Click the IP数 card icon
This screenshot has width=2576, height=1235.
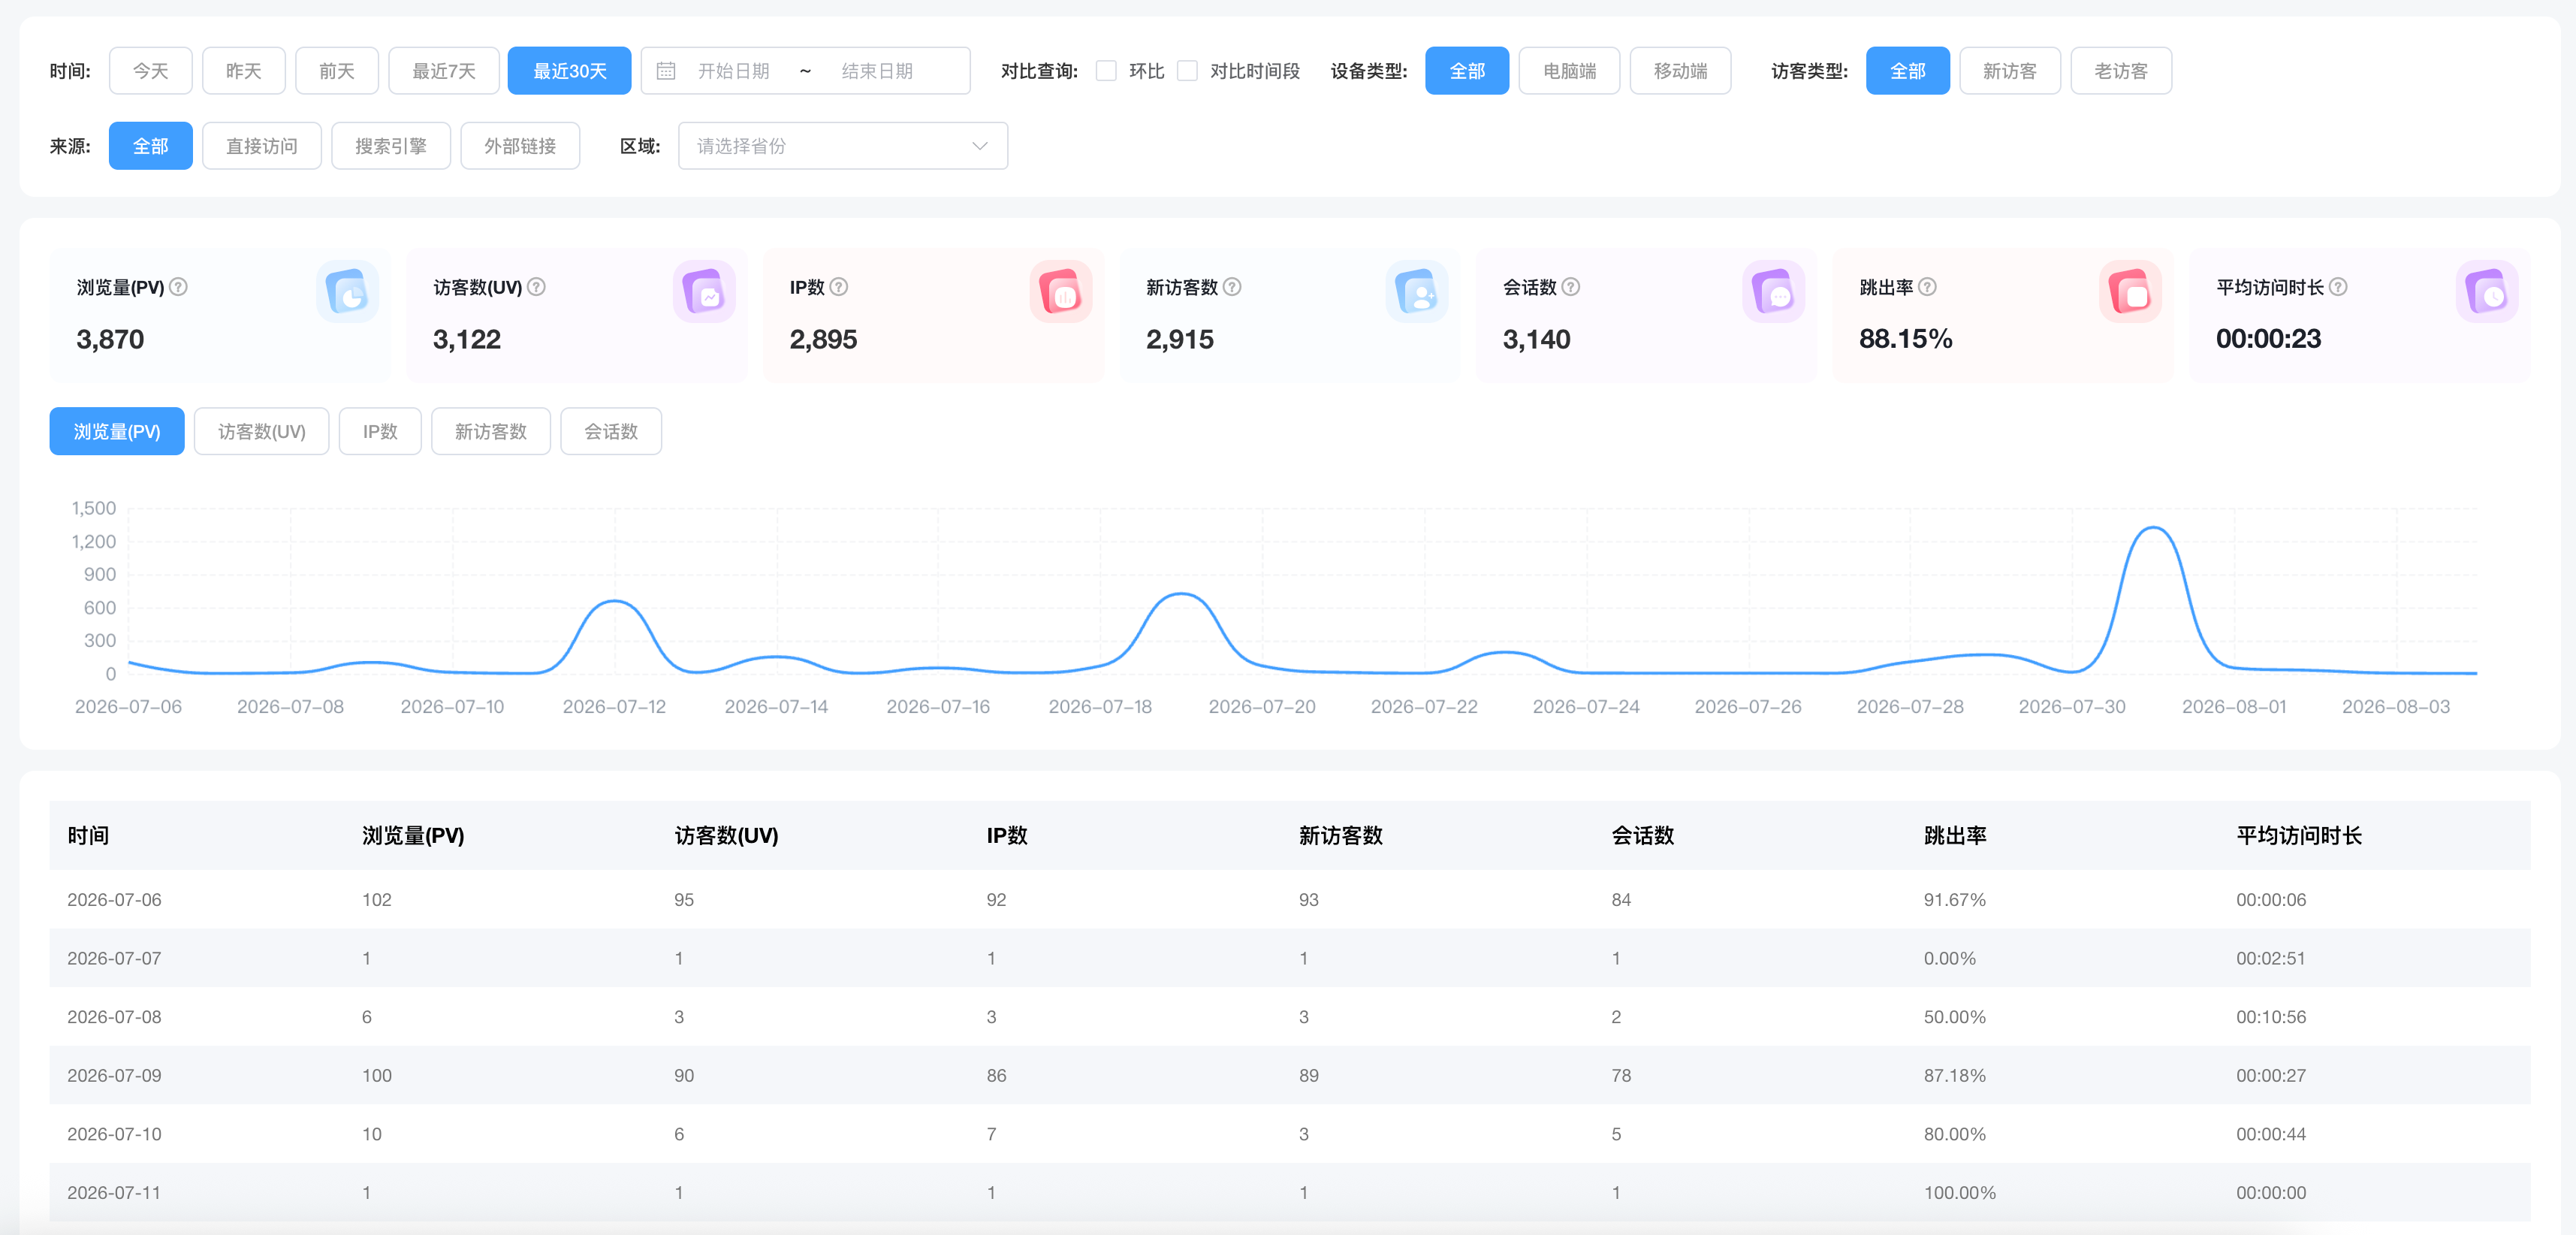pos(1060,292)
